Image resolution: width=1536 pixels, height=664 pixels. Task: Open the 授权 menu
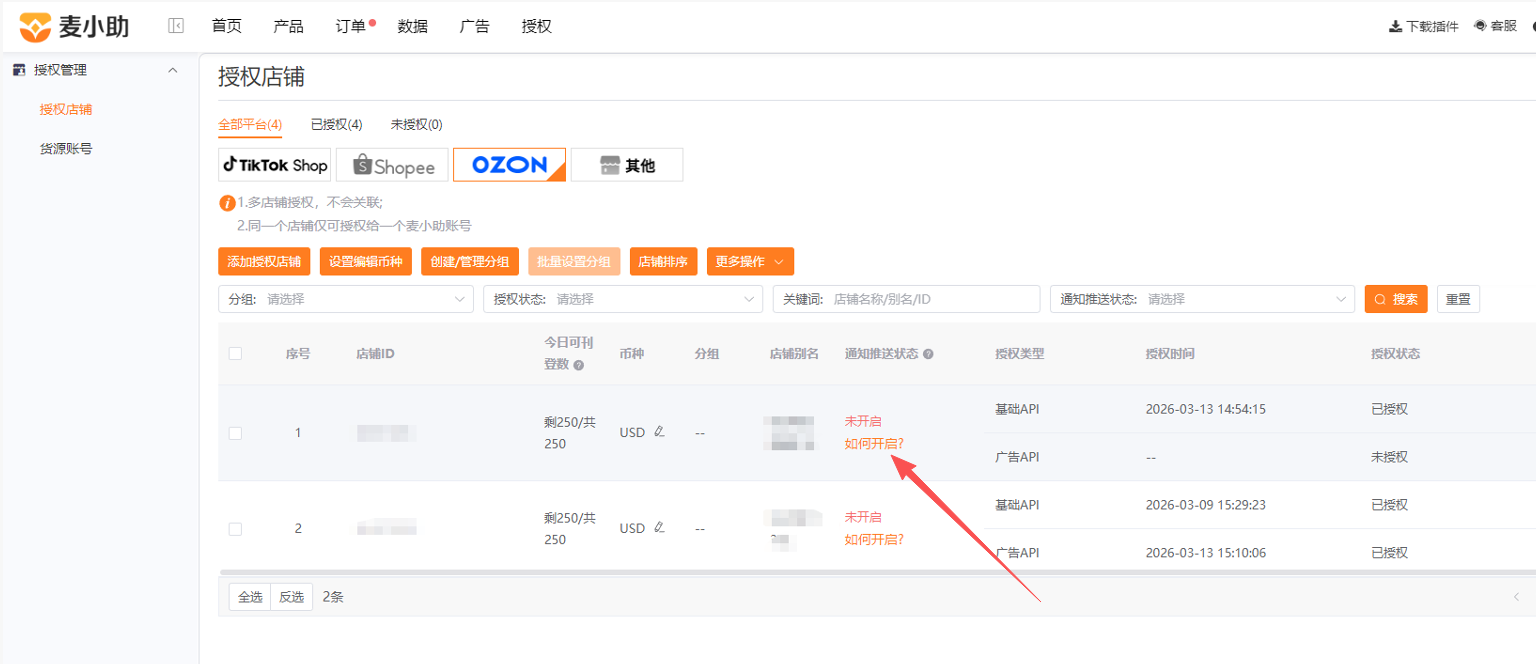coord(537,27)
